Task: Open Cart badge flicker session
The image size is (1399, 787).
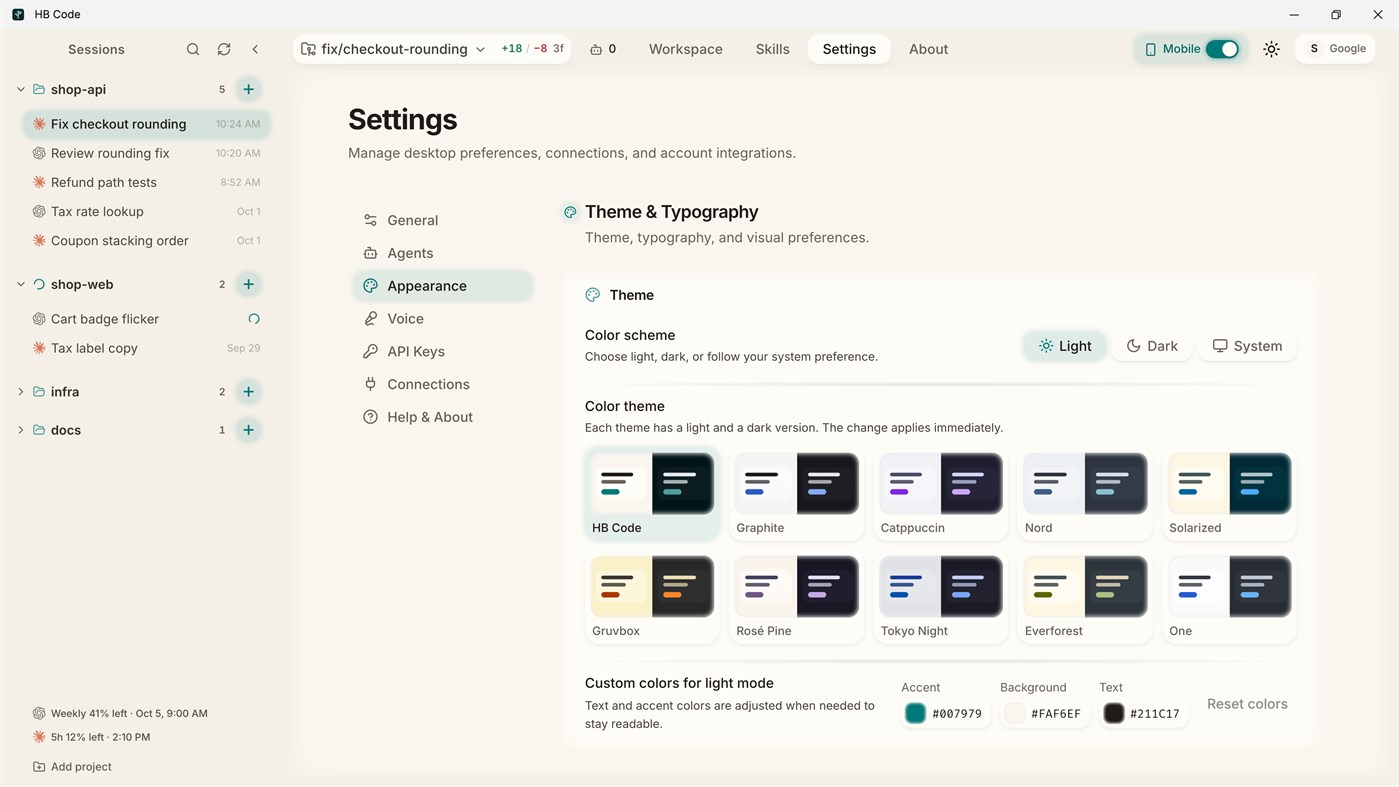Action: [x=146, y=319]
